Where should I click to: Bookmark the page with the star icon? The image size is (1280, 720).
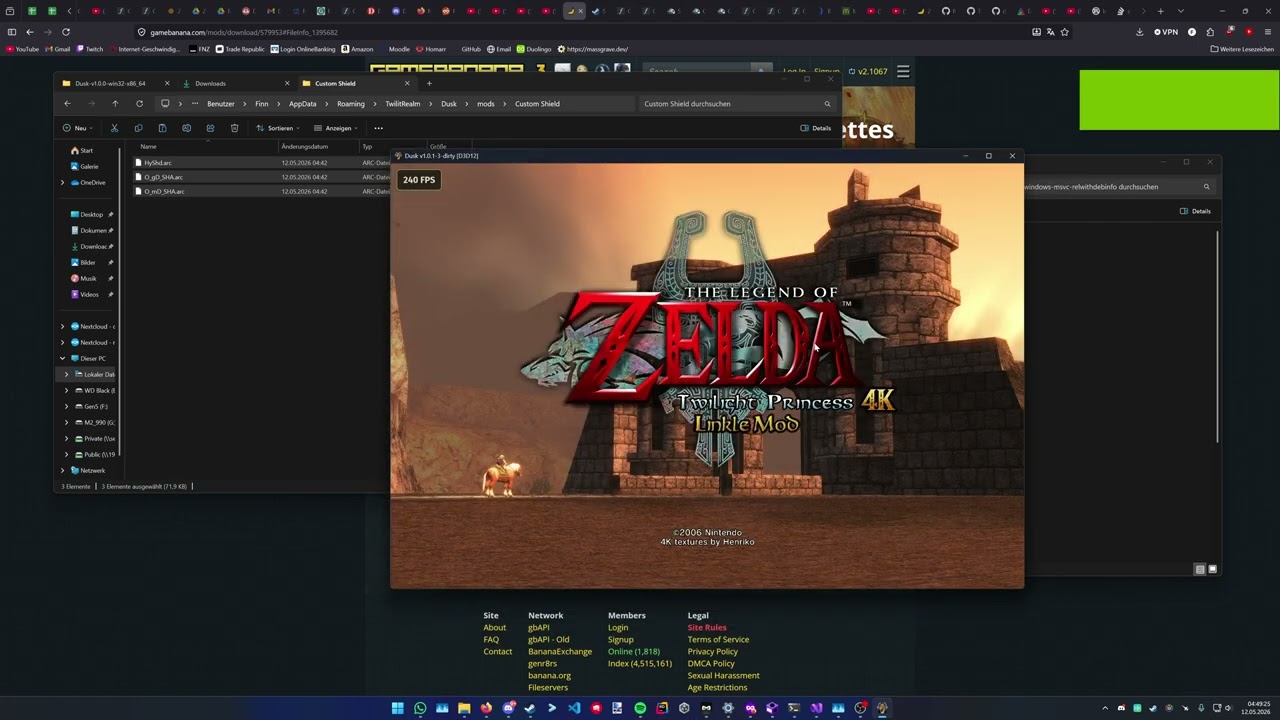pos(1064,32)
